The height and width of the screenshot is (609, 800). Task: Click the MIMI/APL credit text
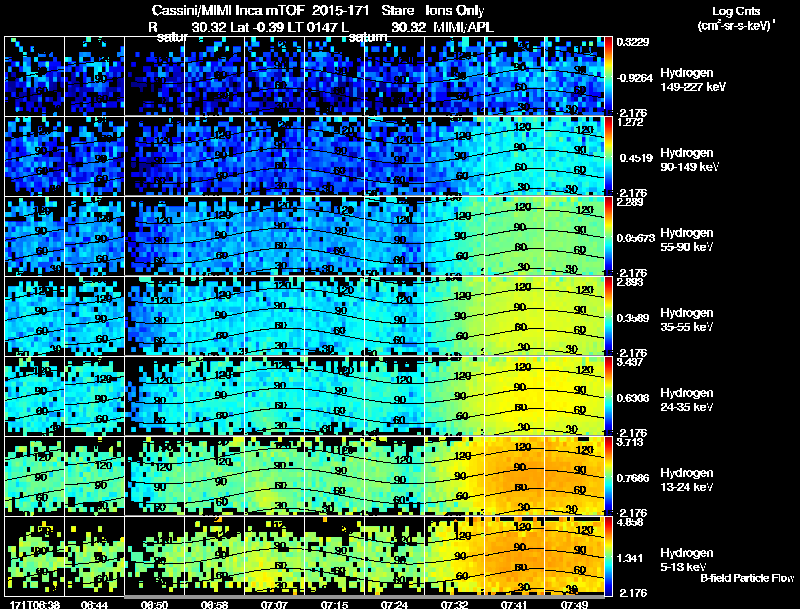[463, 28]
